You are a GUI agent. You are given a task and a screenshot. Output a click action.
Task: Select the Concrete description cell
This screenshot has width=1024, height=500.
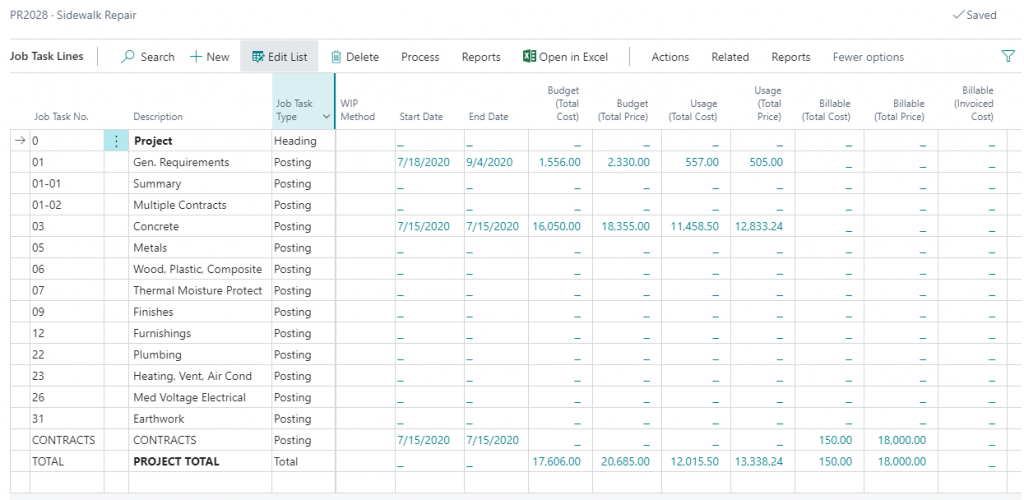tap(200, 227)
